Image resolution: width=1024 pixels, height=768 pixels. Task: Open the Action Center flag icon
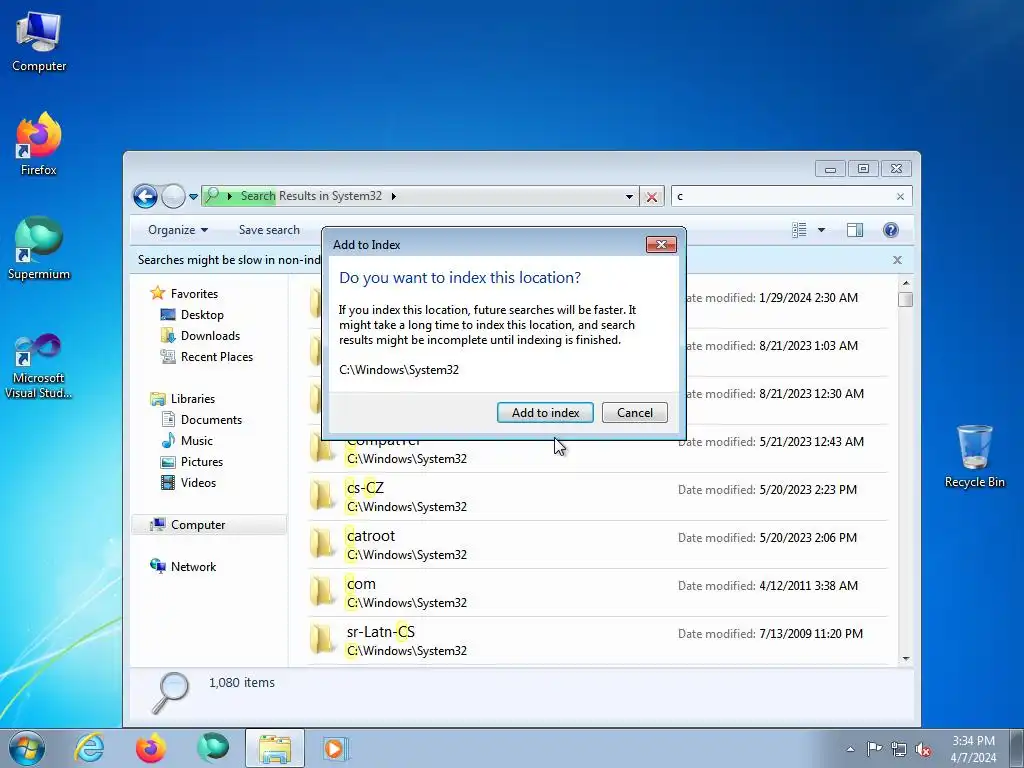point(874,749)
